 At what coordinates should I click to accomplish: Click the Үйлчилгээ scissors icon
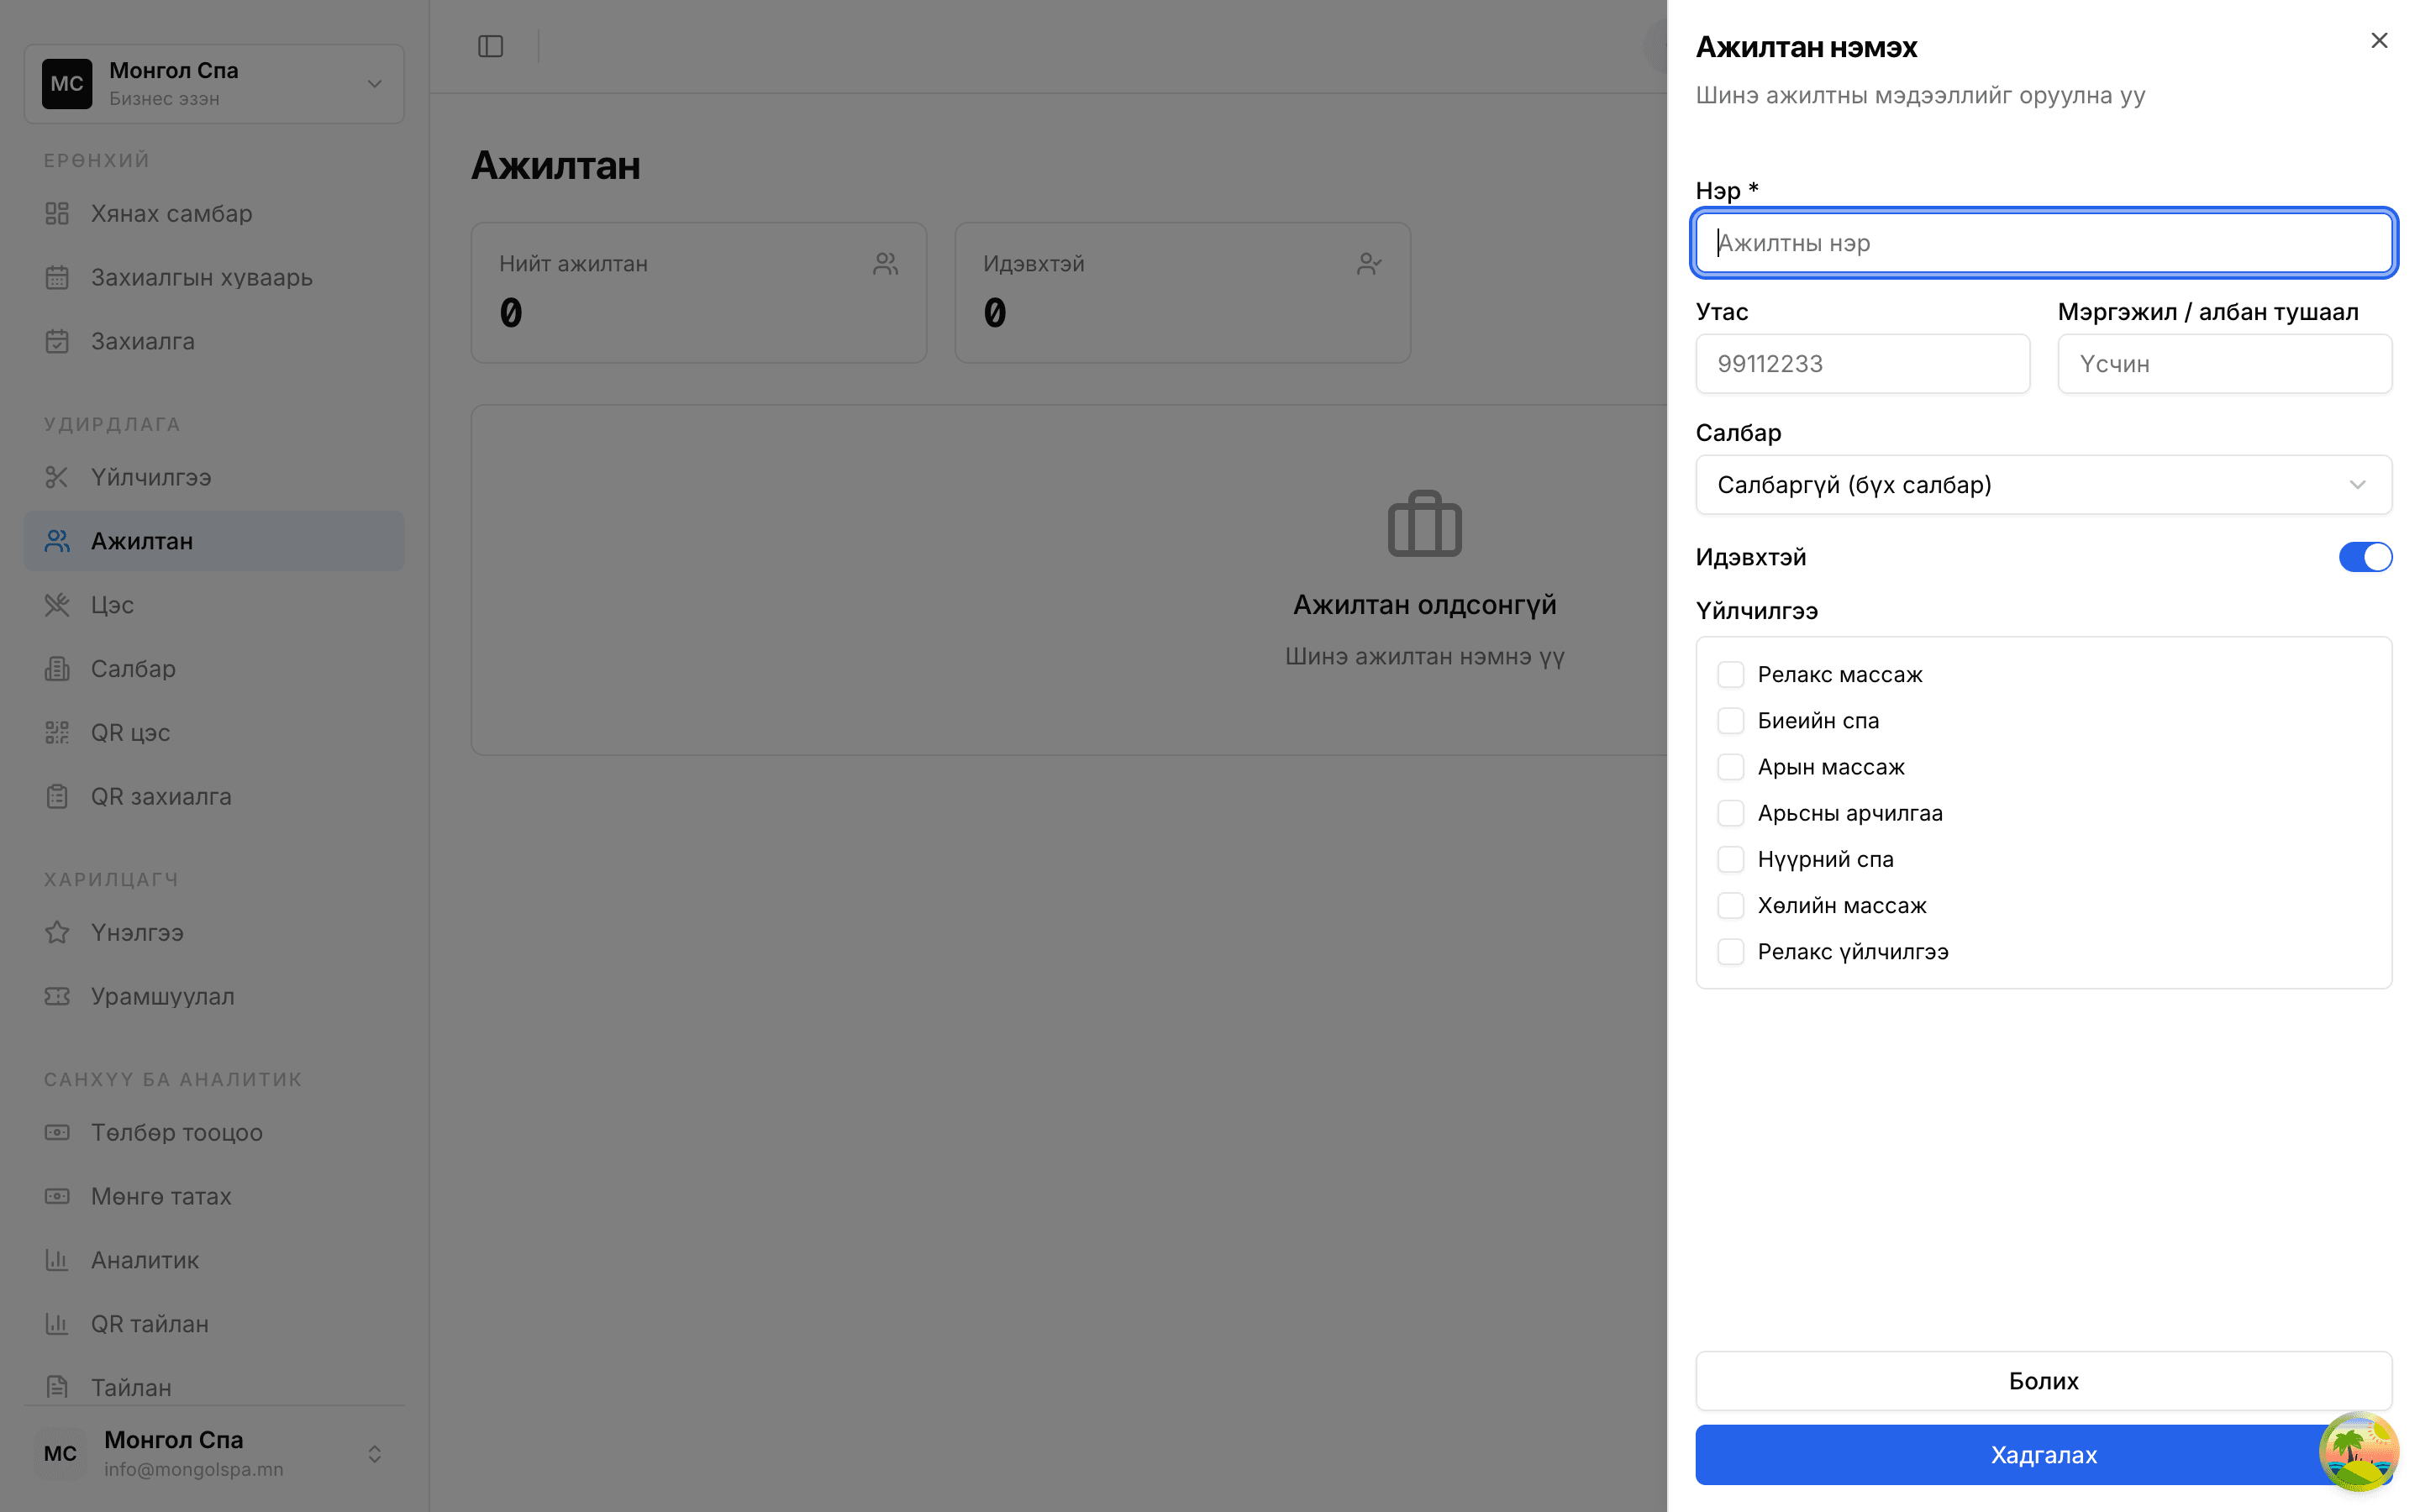57,477
